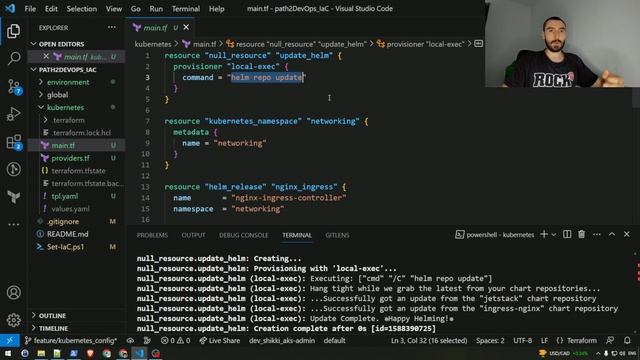Screen dimensions: 640x360
Task: Open the Help menu
Action: 216,9
